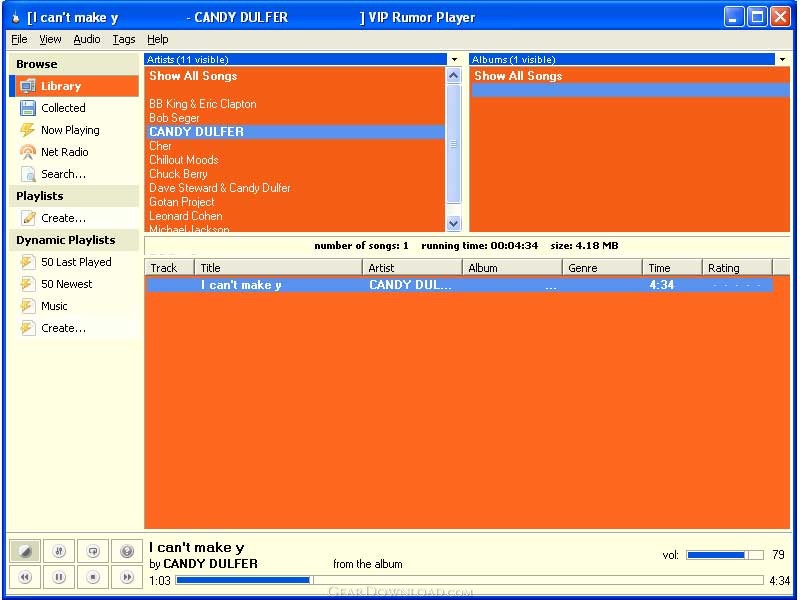800x600 pixels.
Task: Open the 50 Last Played dynamic playlist
Action: pos(74,262)
